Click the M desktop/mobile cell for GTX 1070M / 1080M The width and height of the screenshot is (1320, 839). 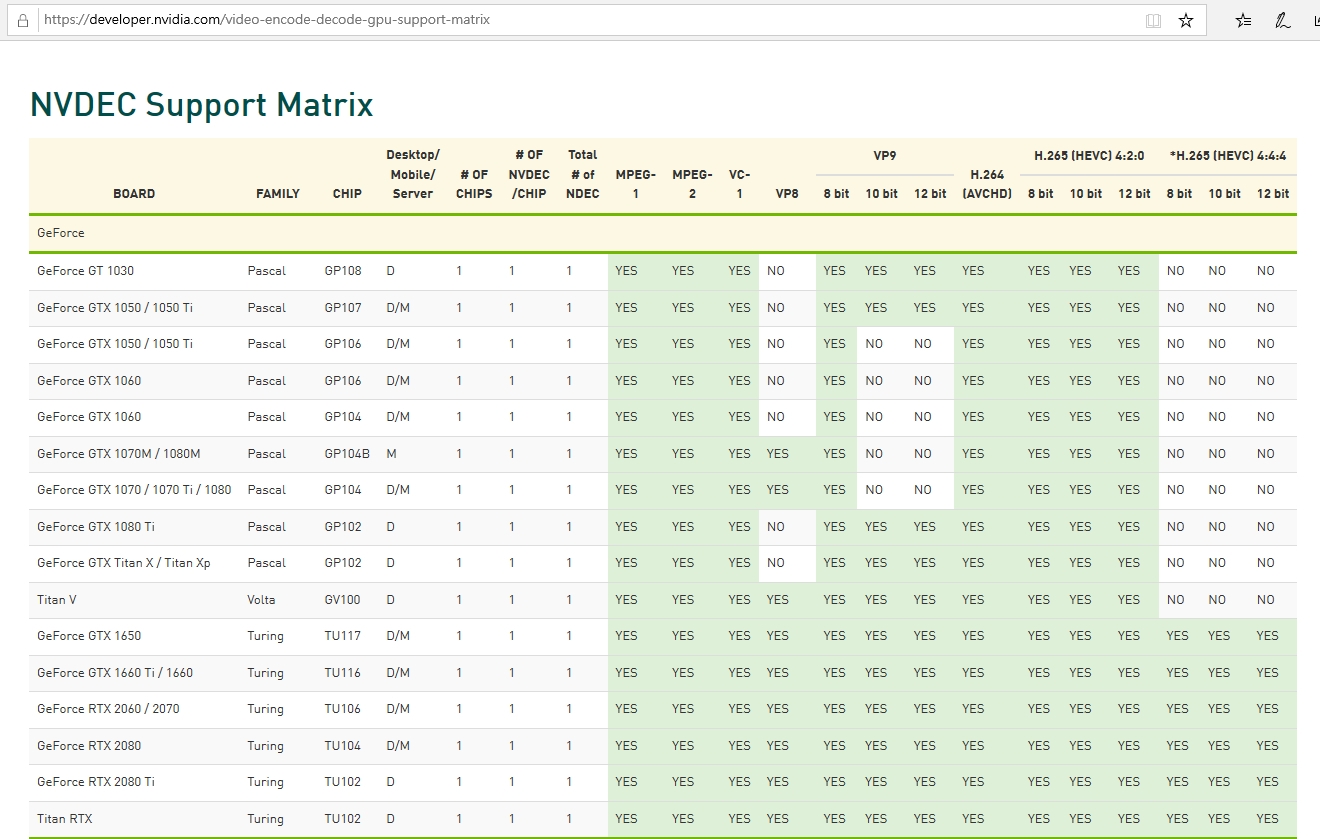[392, 454]
